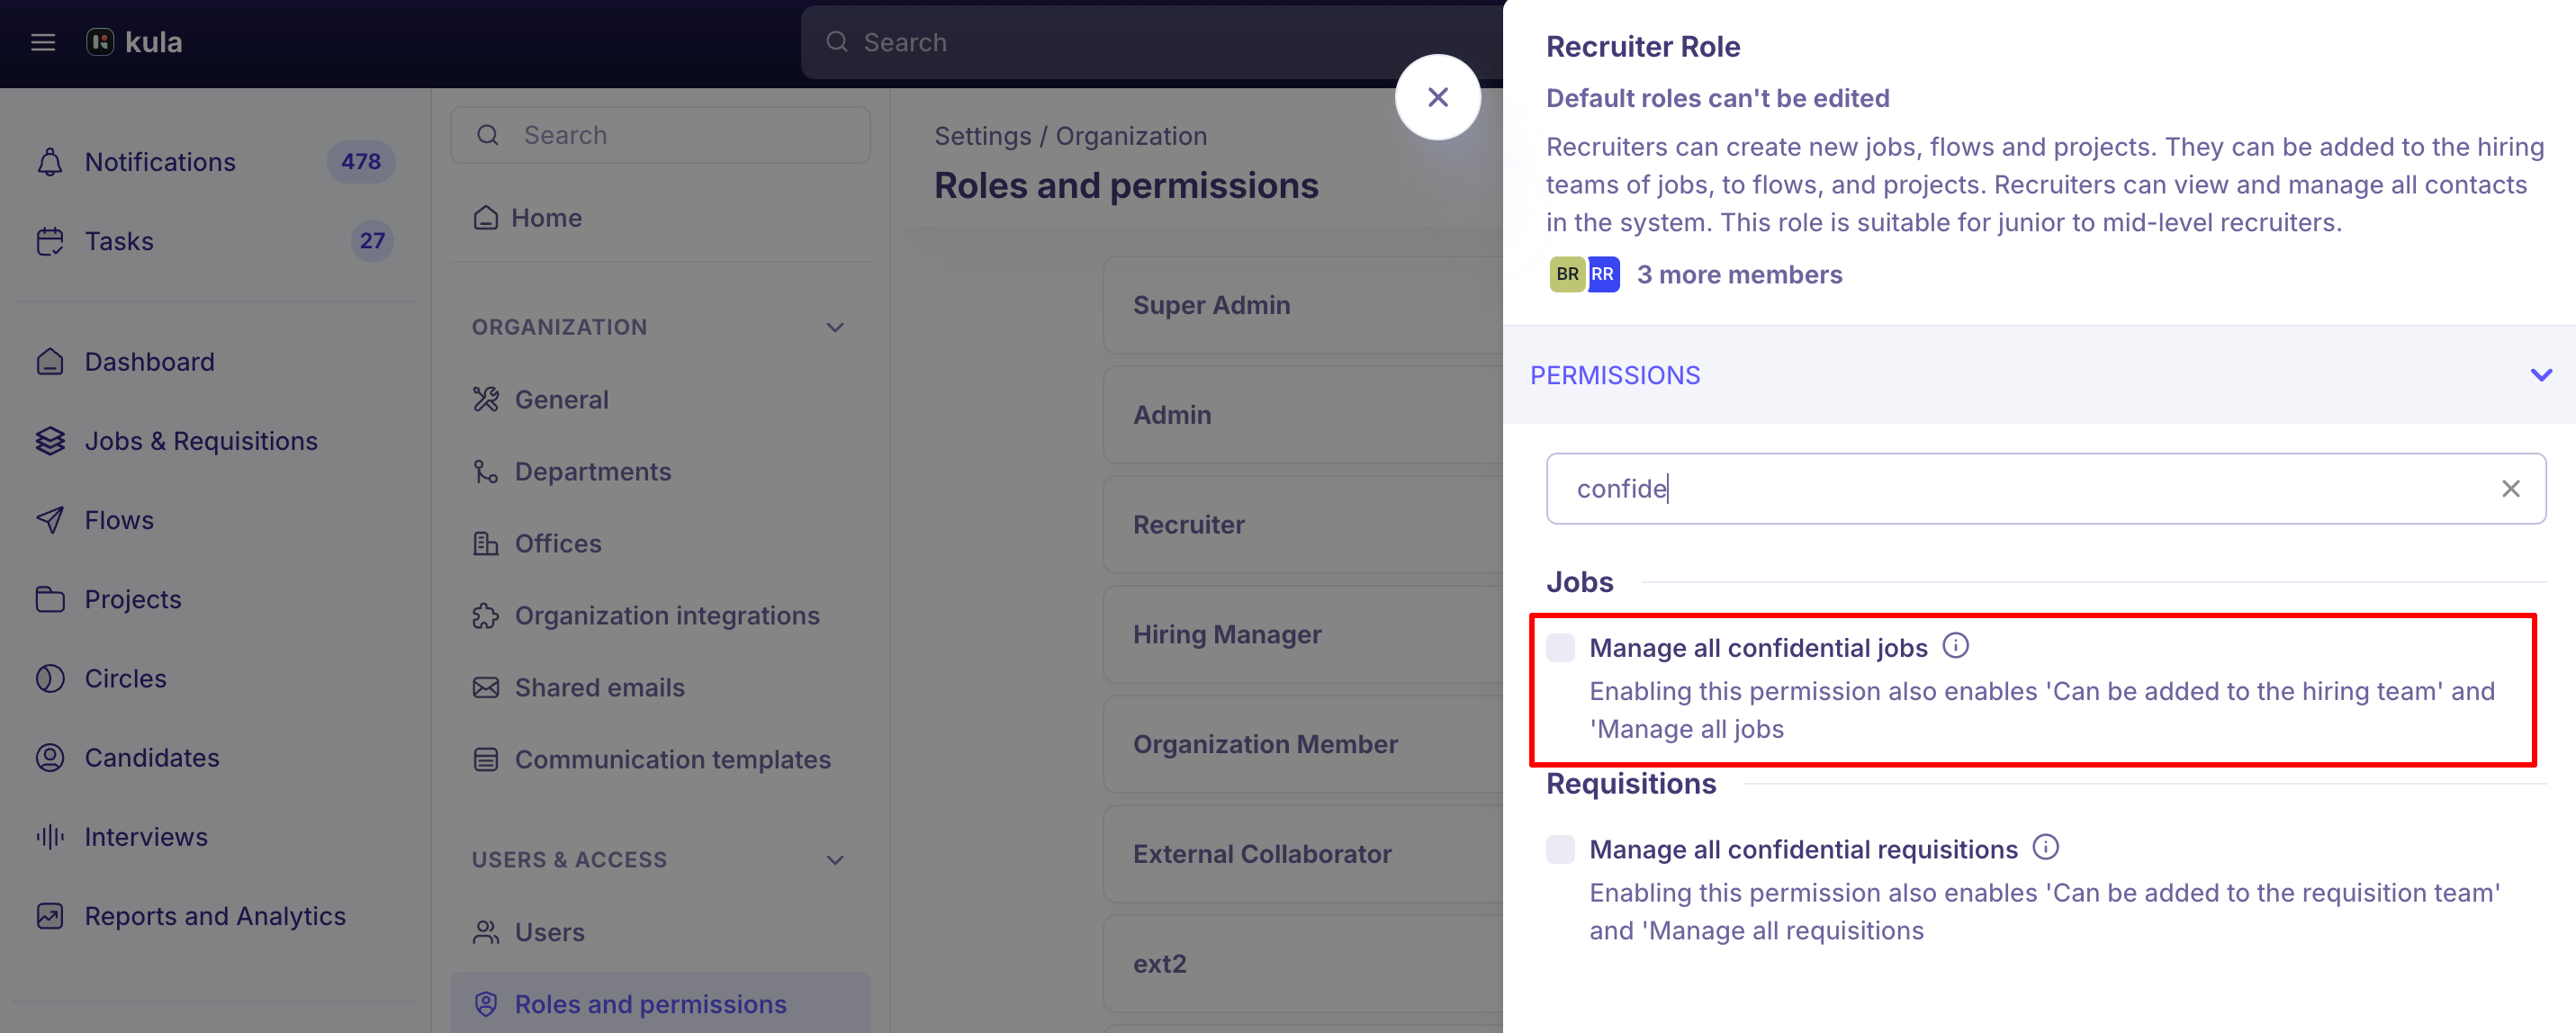
Task: Open the hamburger menu icon
Action: point(43,42)
